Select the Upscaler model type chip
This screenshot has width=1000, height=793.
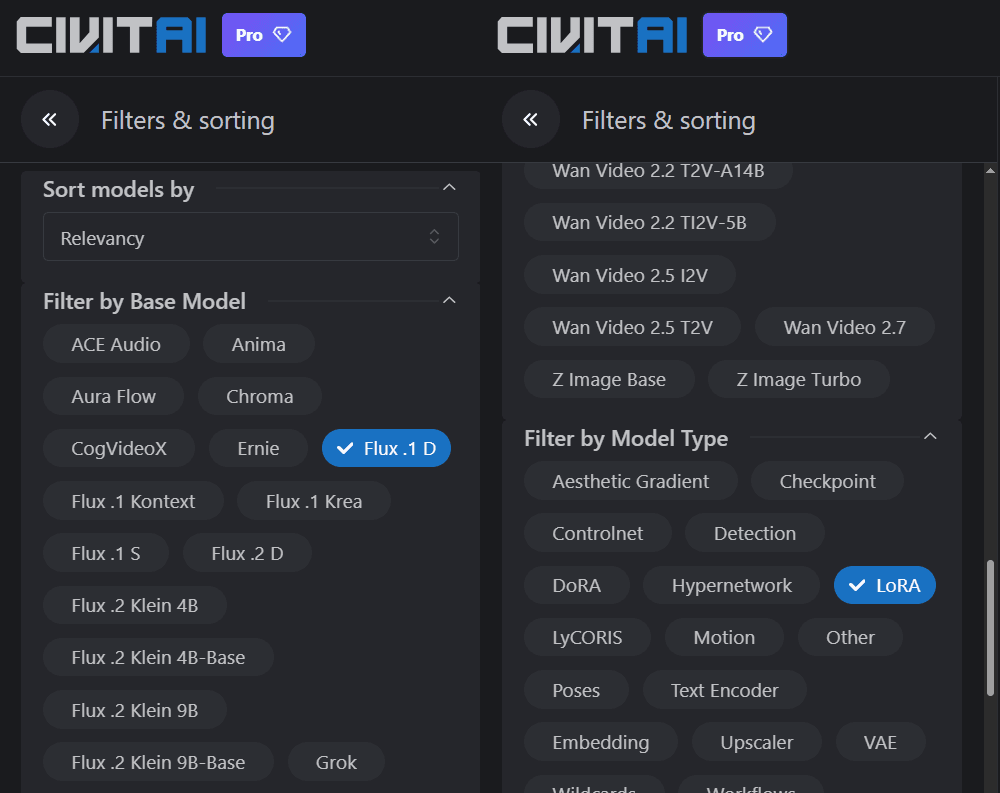pyautogui.click(x=756, y=742)
